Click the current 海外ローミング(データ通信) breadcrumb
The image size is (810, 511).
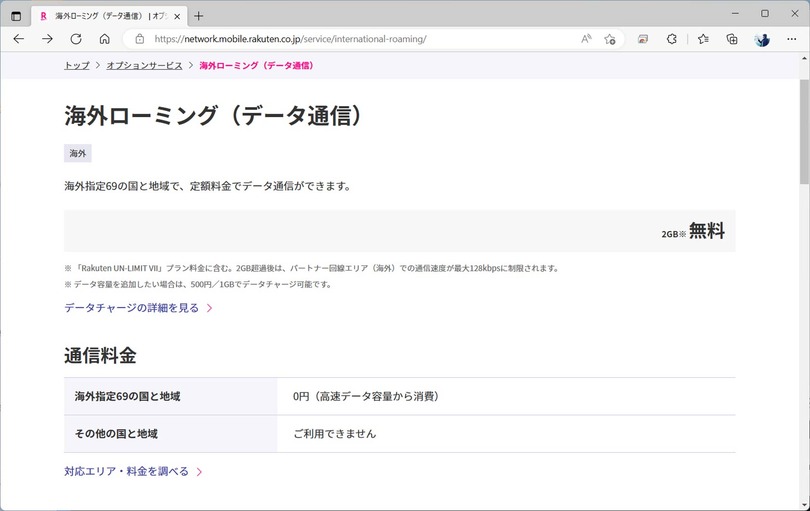point(257,66)
